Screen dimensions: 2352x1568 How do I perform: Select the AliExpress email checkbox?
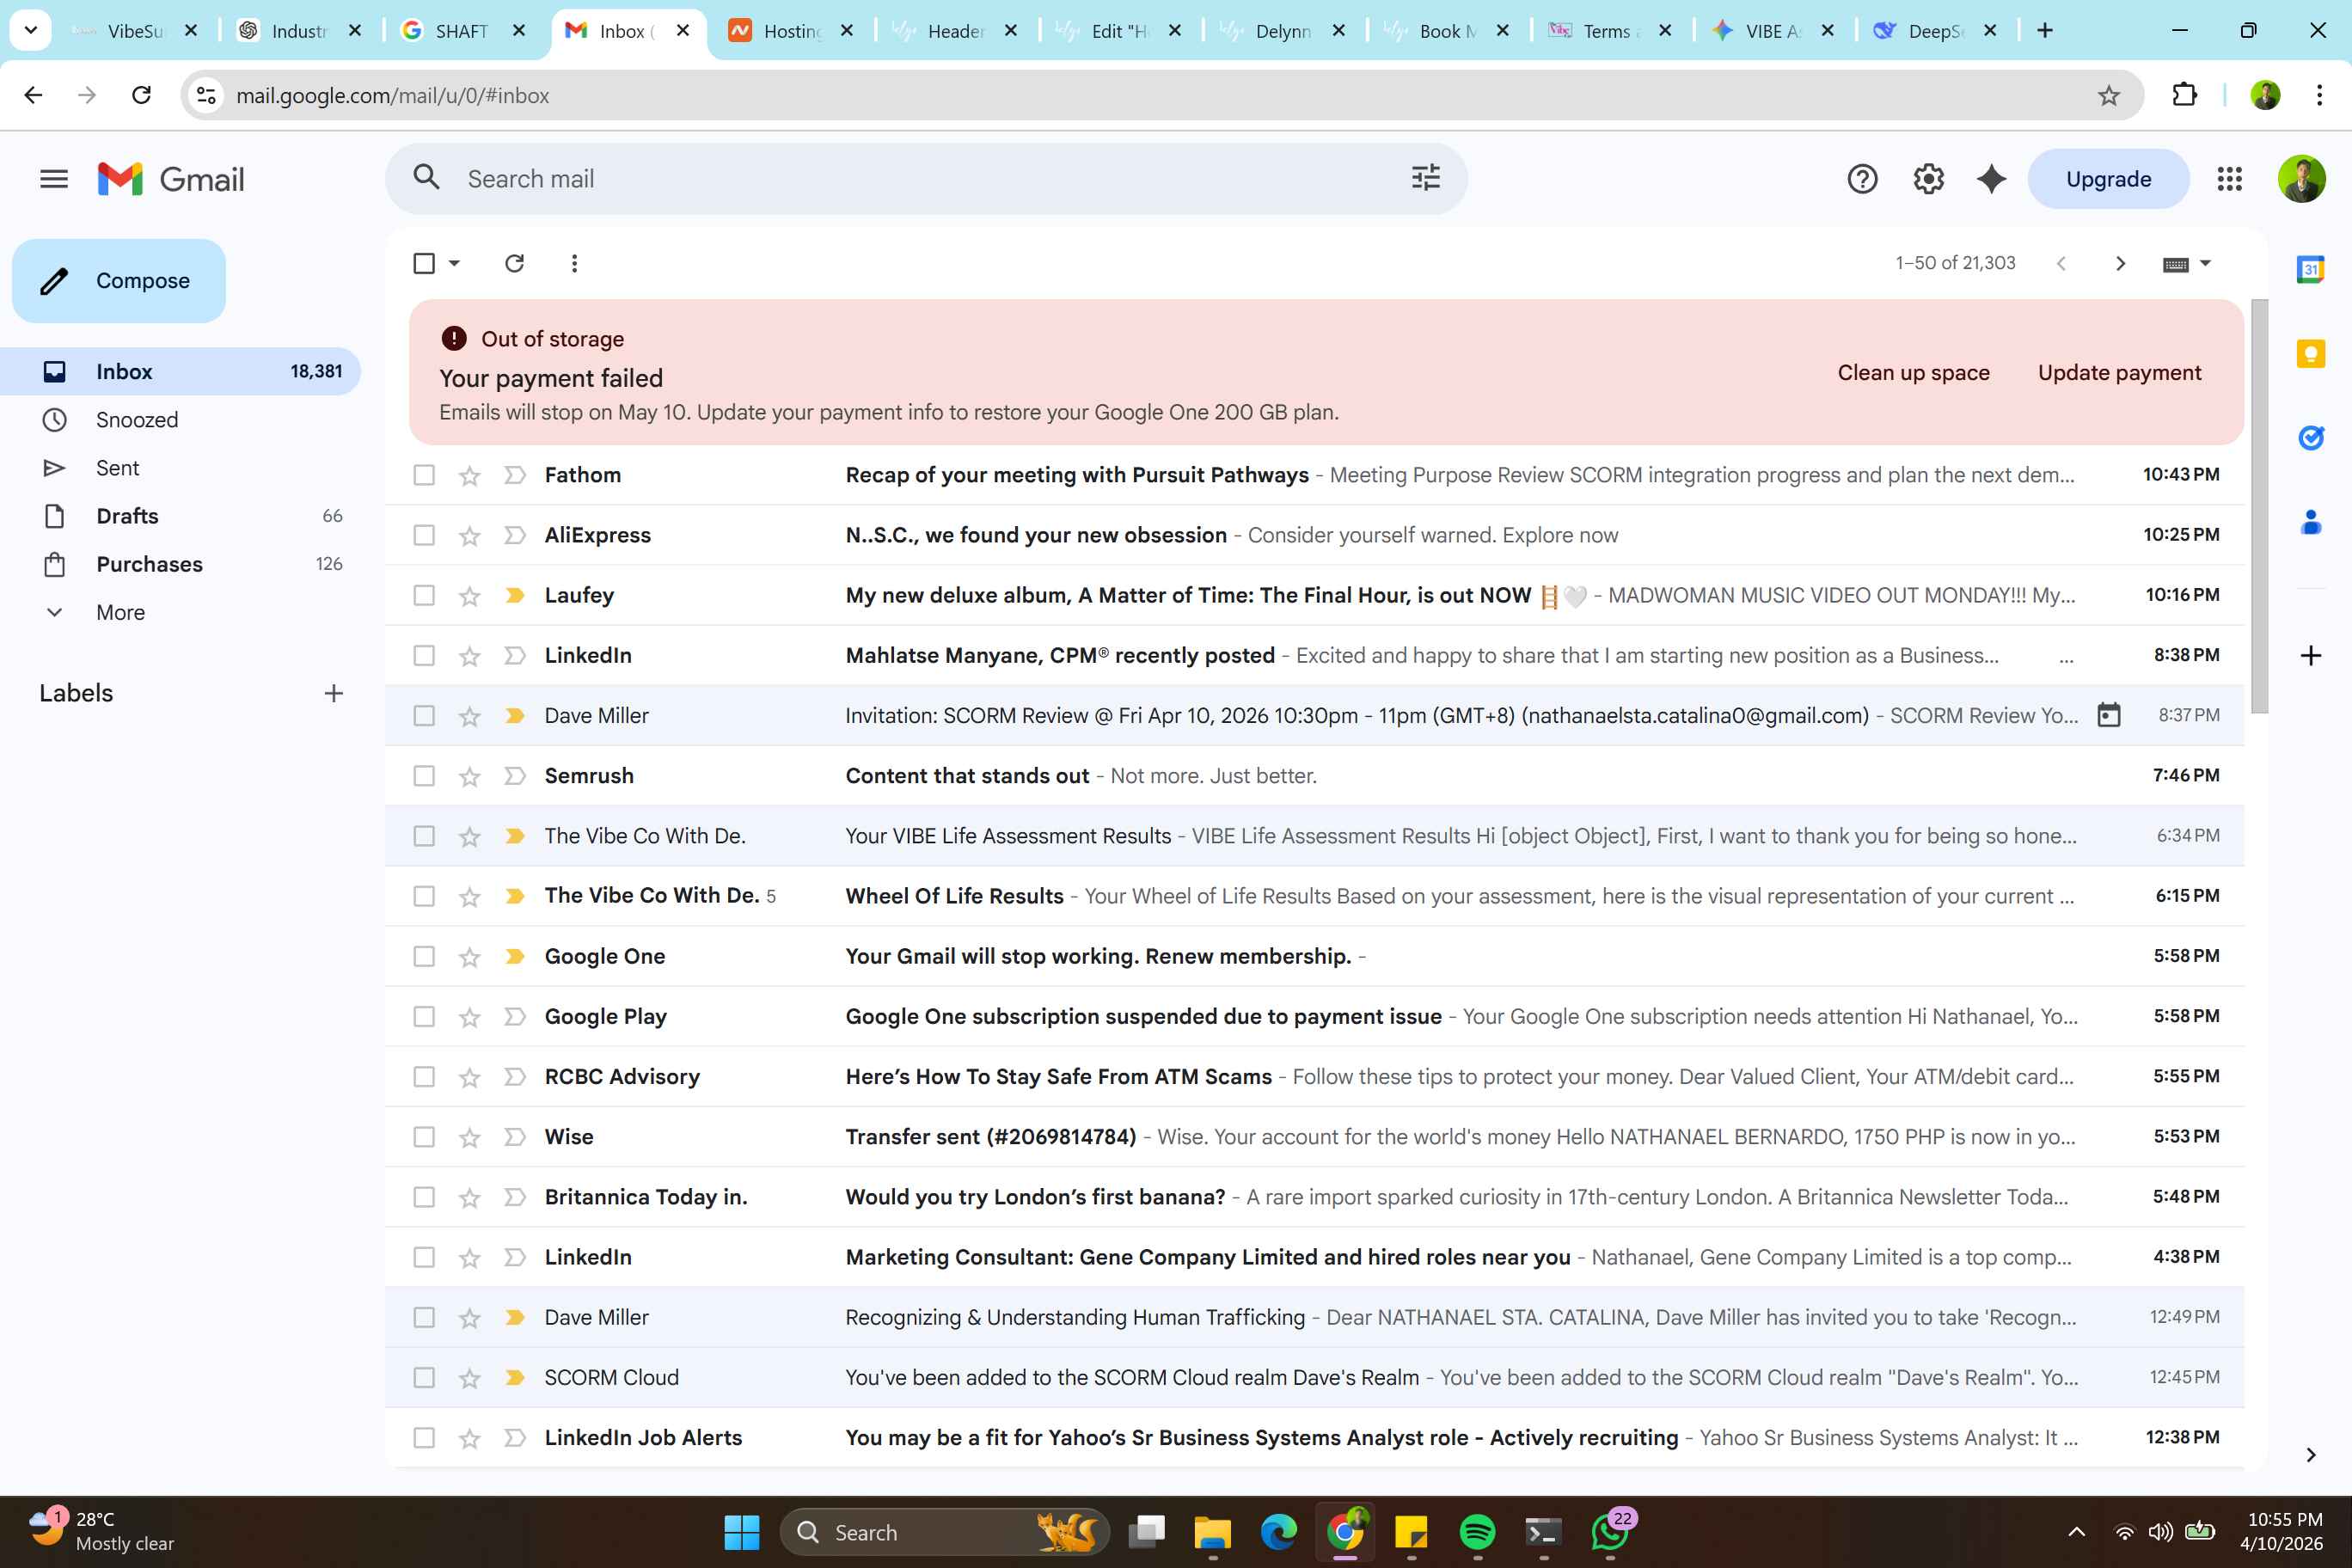pyautogui.click(x=424, y=535)
